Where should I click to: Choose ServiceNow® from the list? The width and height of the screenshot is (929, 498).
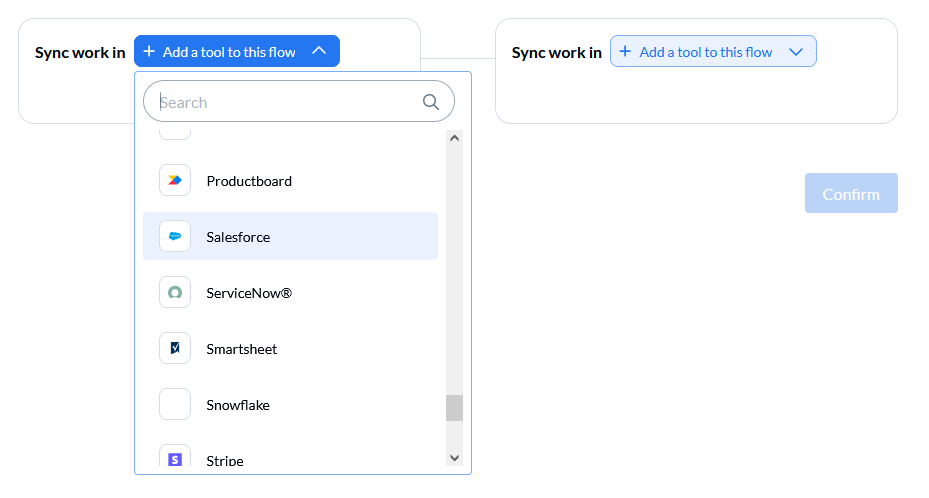point(290,293)
